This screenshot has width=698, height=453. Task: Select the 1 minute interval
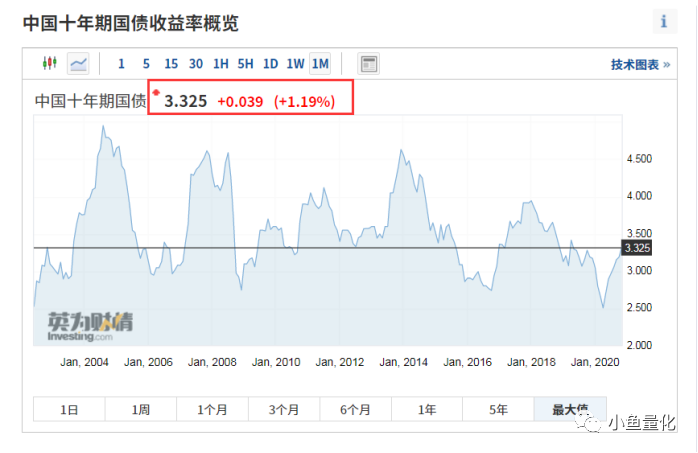pos(121,64)
